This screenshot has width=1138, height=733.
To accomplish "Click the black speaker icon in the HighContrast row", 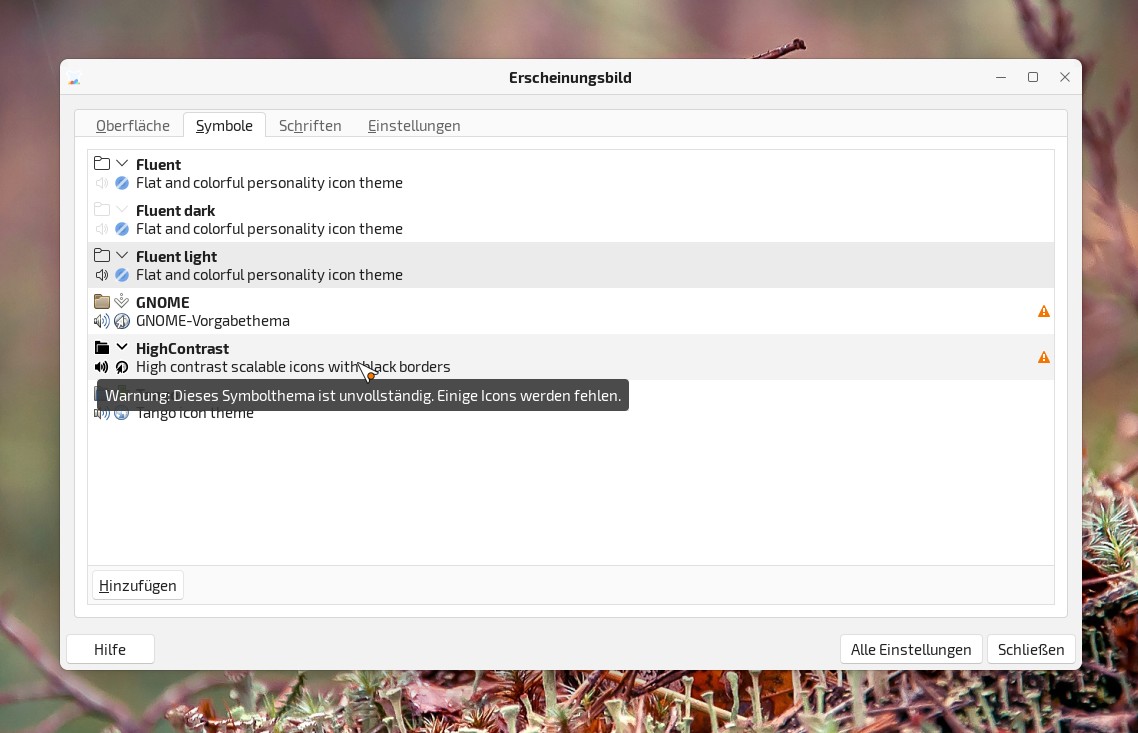I will click(x=102, y=367).
